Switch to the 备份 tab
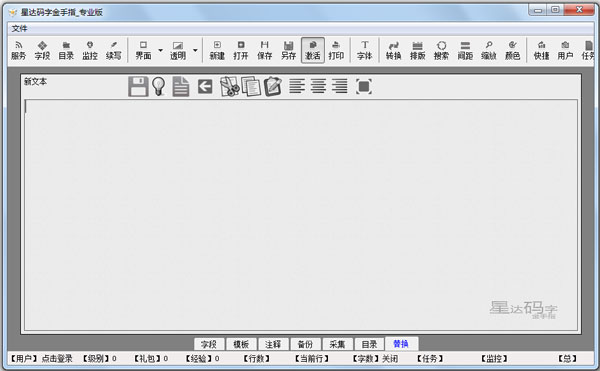The height and width of the screenshot is (371, 600). point(305,344)
